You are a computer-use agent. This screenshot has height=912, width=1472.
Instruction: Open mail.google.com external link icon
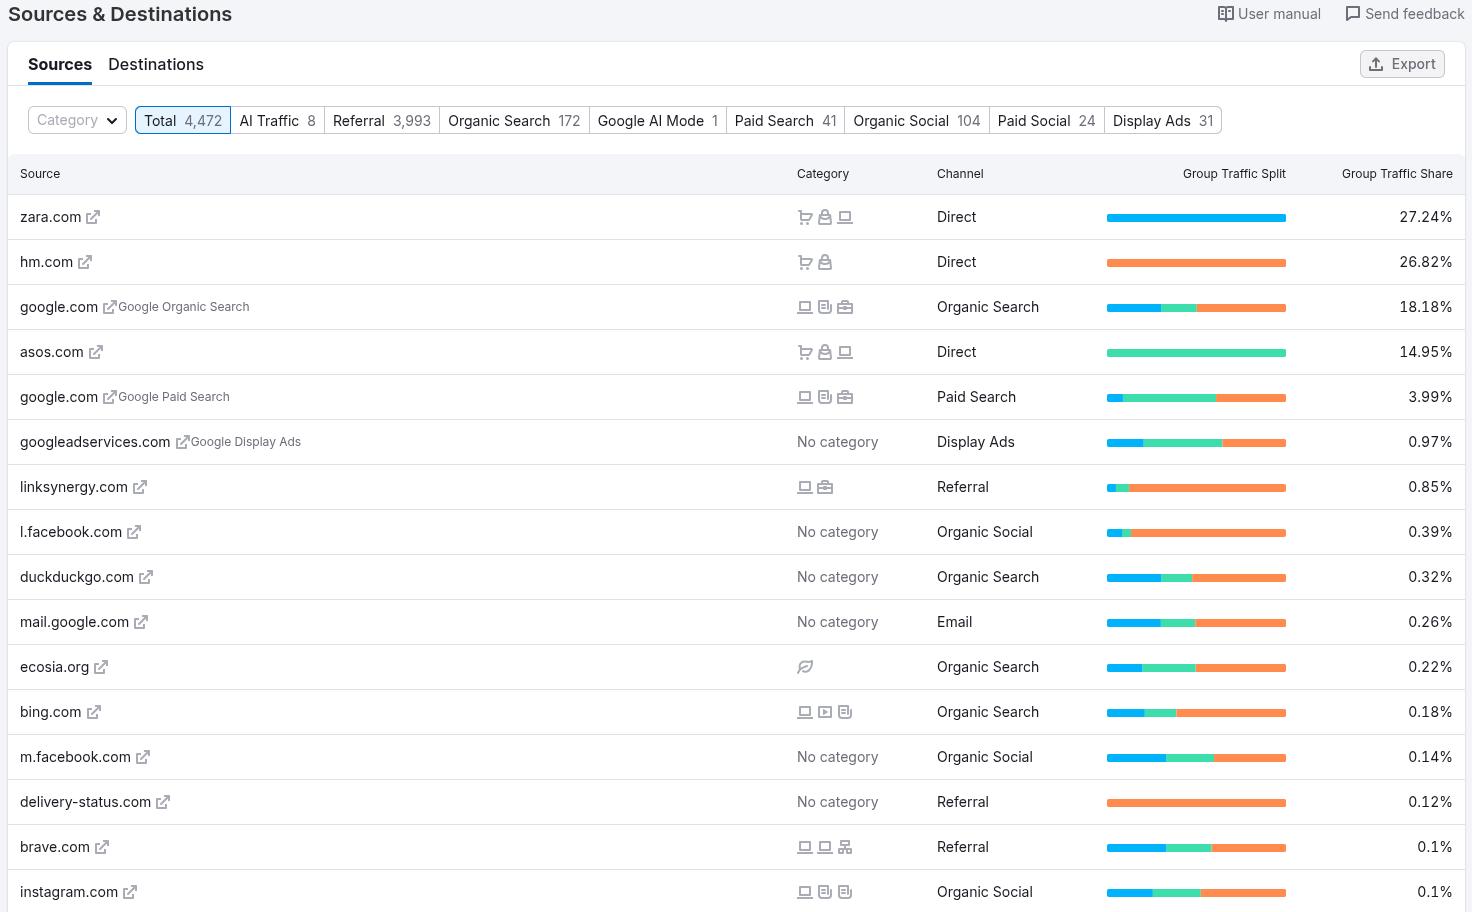pos(141,622)
